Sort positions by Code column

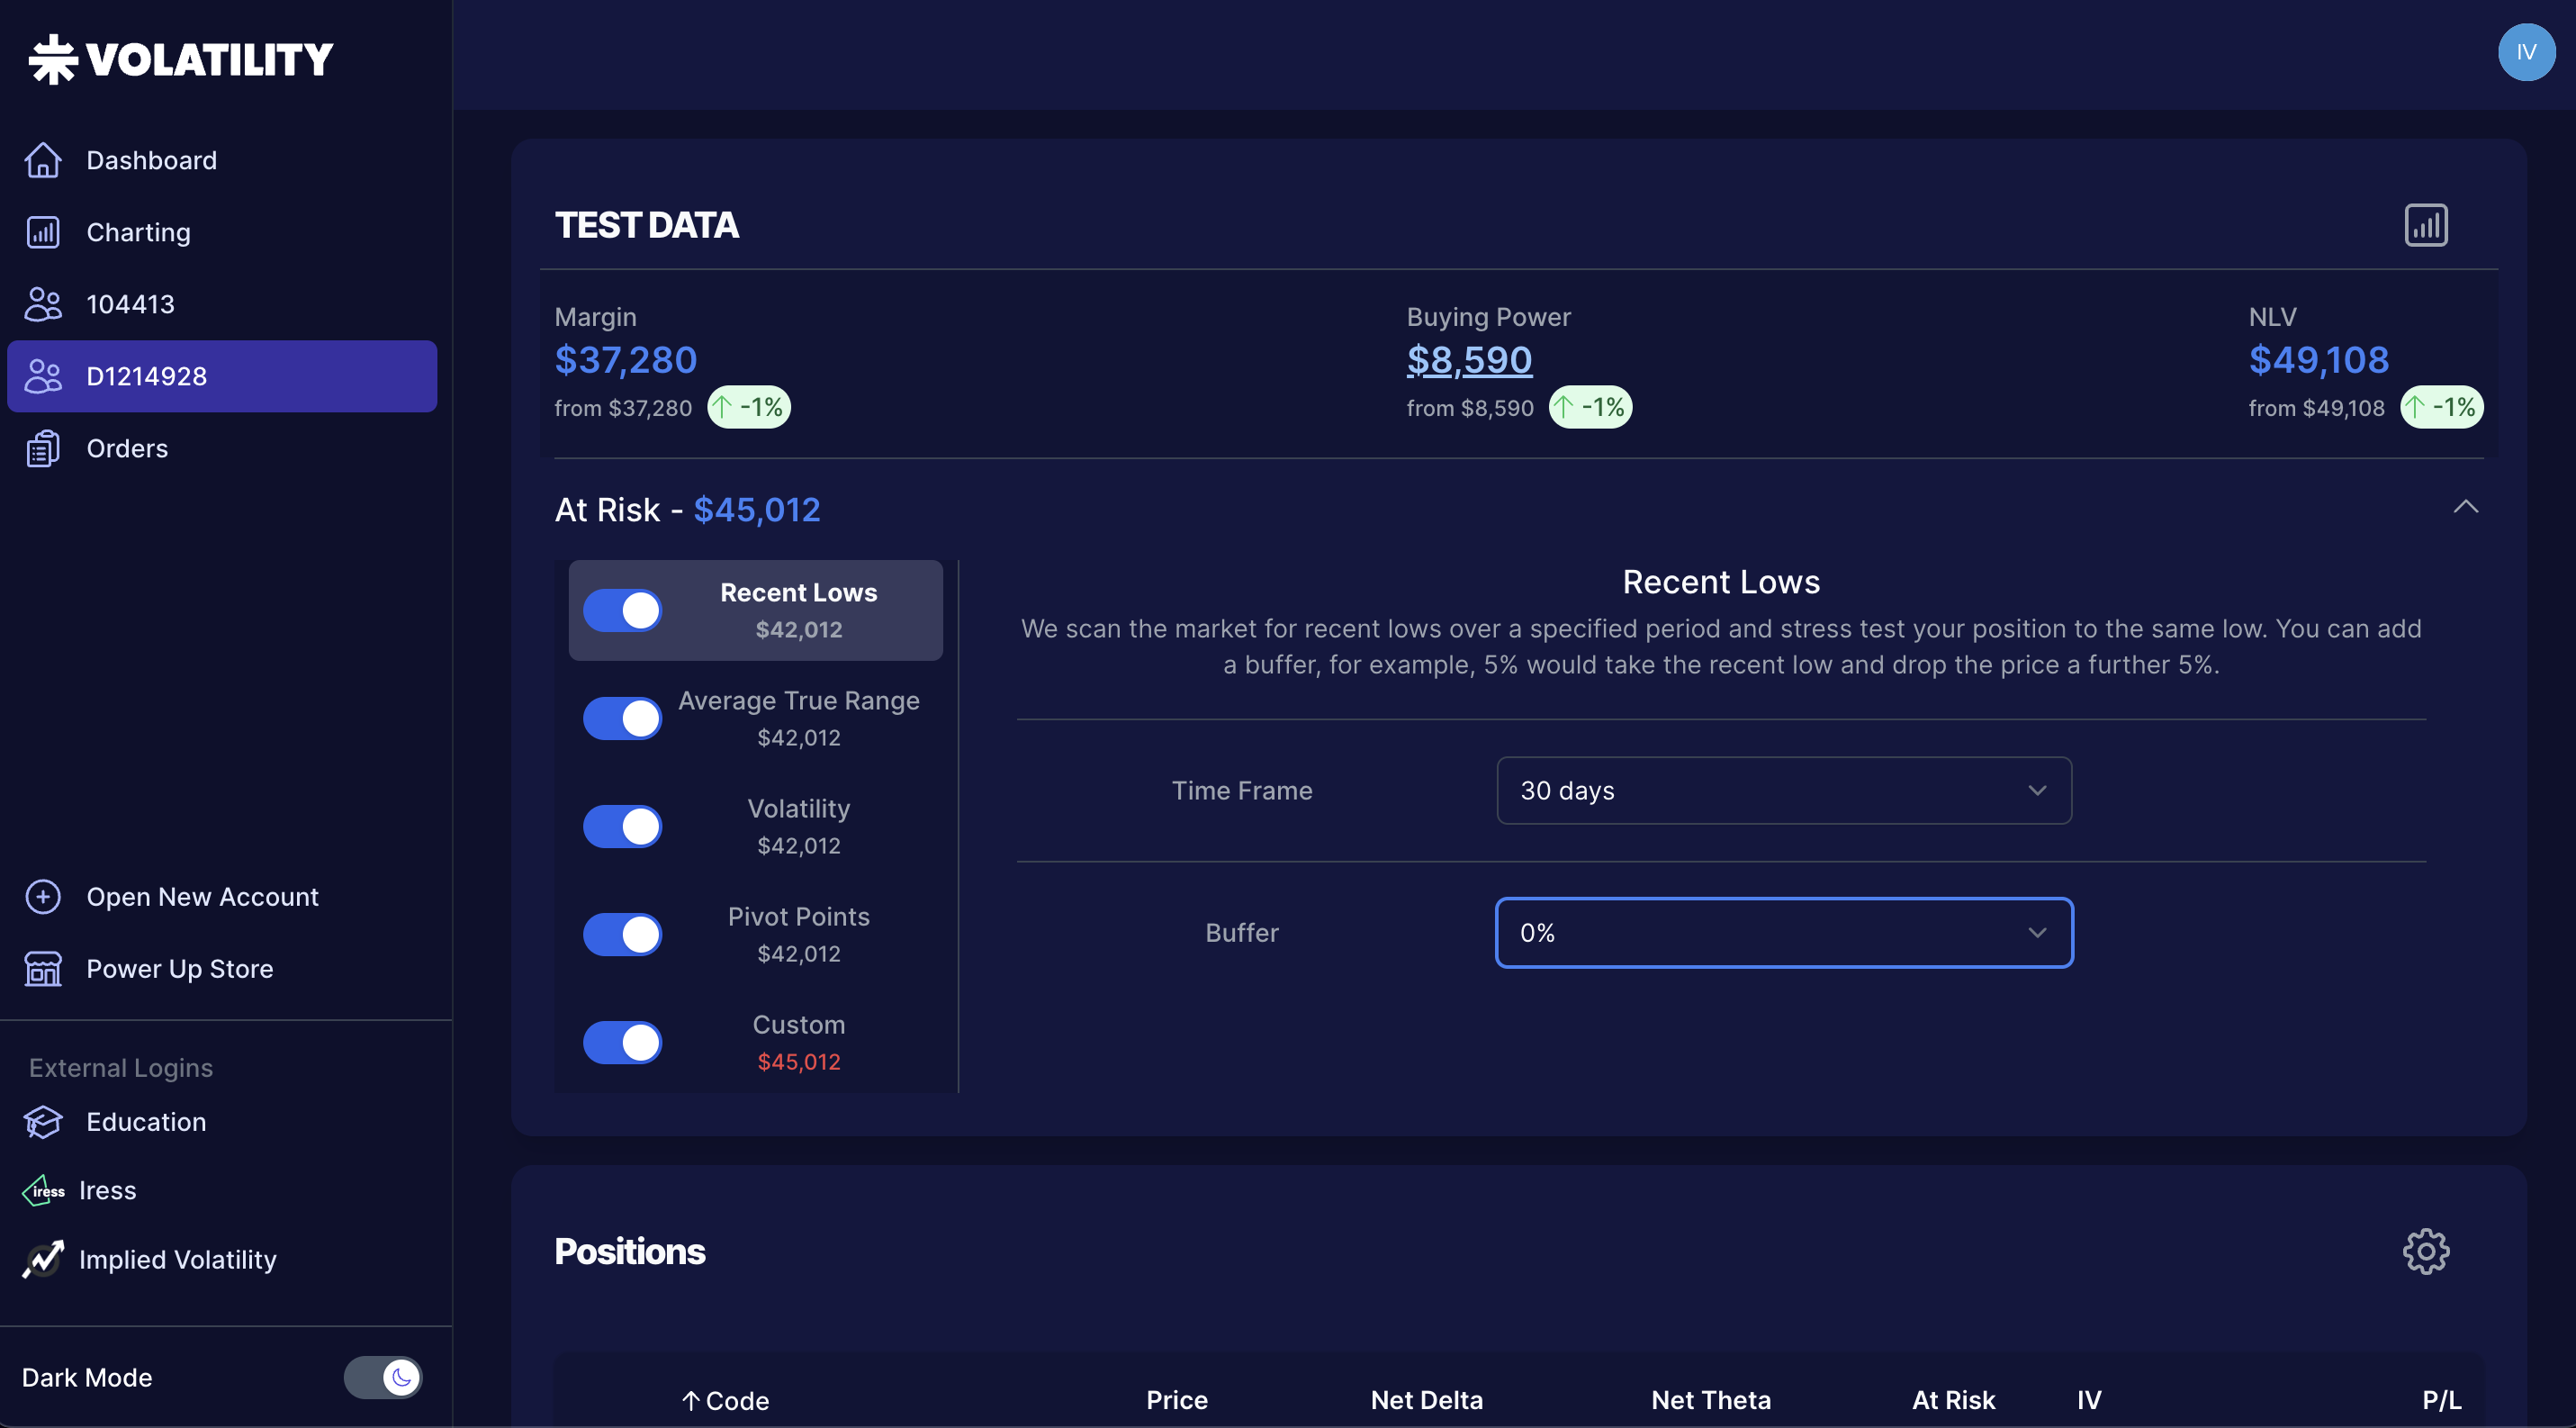tap(726, 1400)
